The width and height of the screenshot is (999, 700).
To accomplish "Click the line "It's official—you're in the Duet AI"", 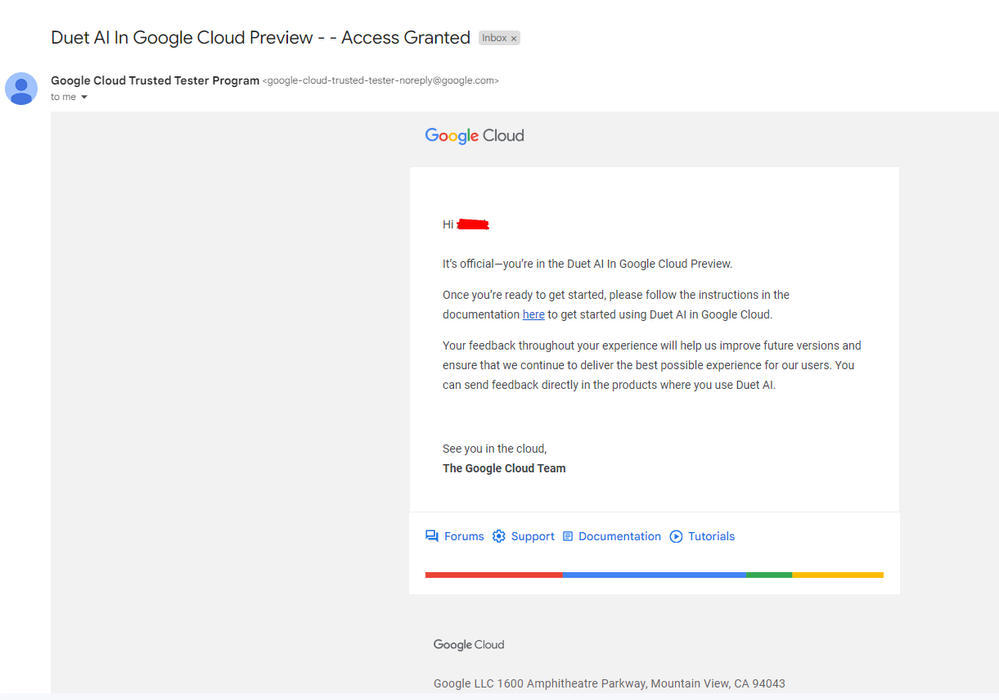I will pyautogui.click(x=587, y=264).
